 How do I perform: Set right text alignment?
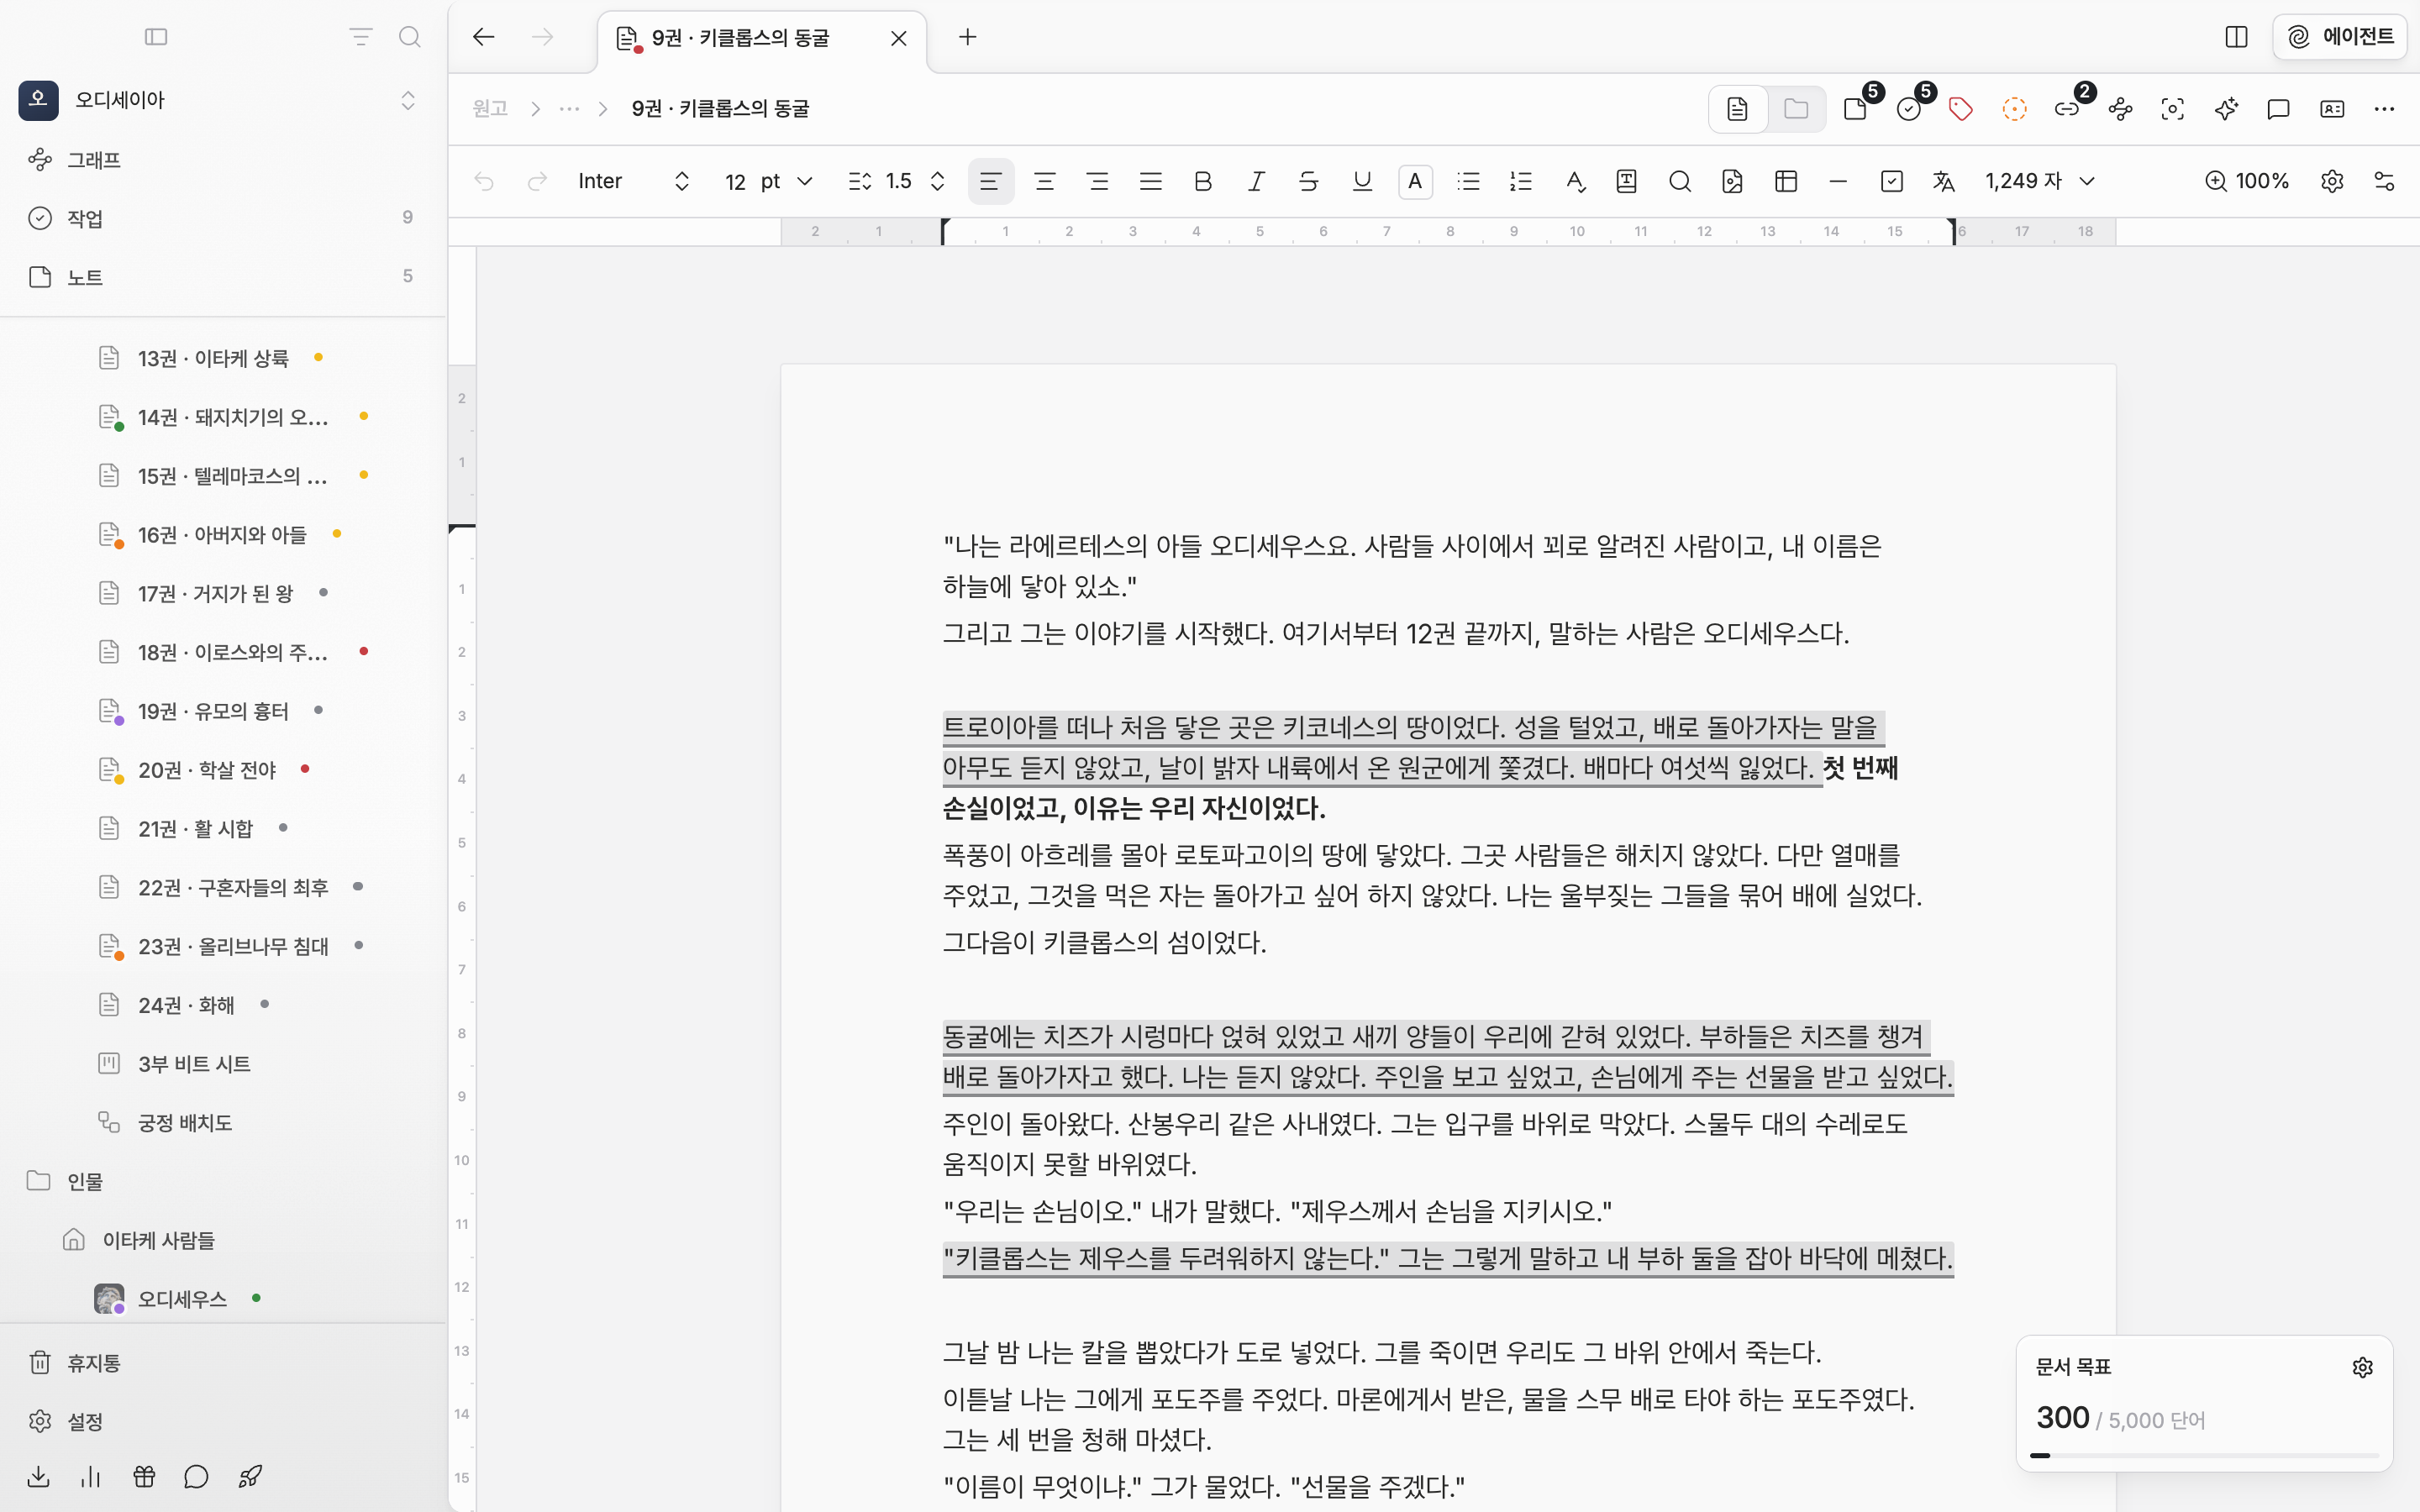pos(1098,181)
